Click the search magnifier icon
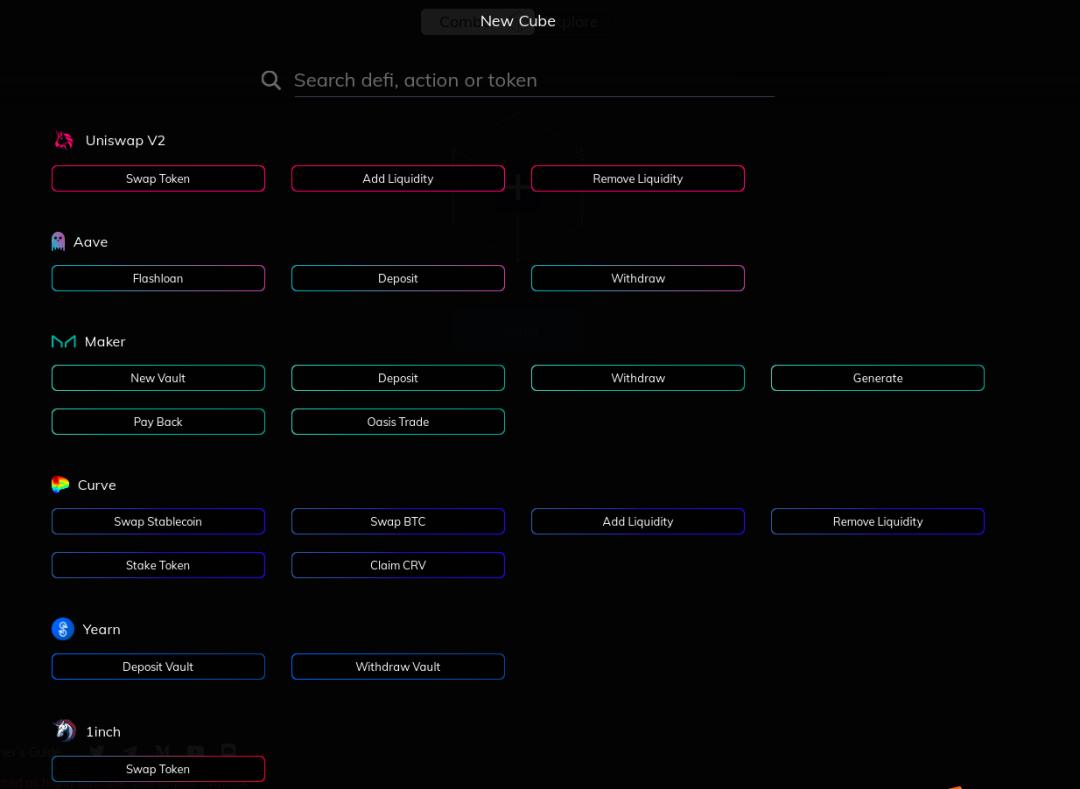1080x789 pixels. tap(271, 81)
